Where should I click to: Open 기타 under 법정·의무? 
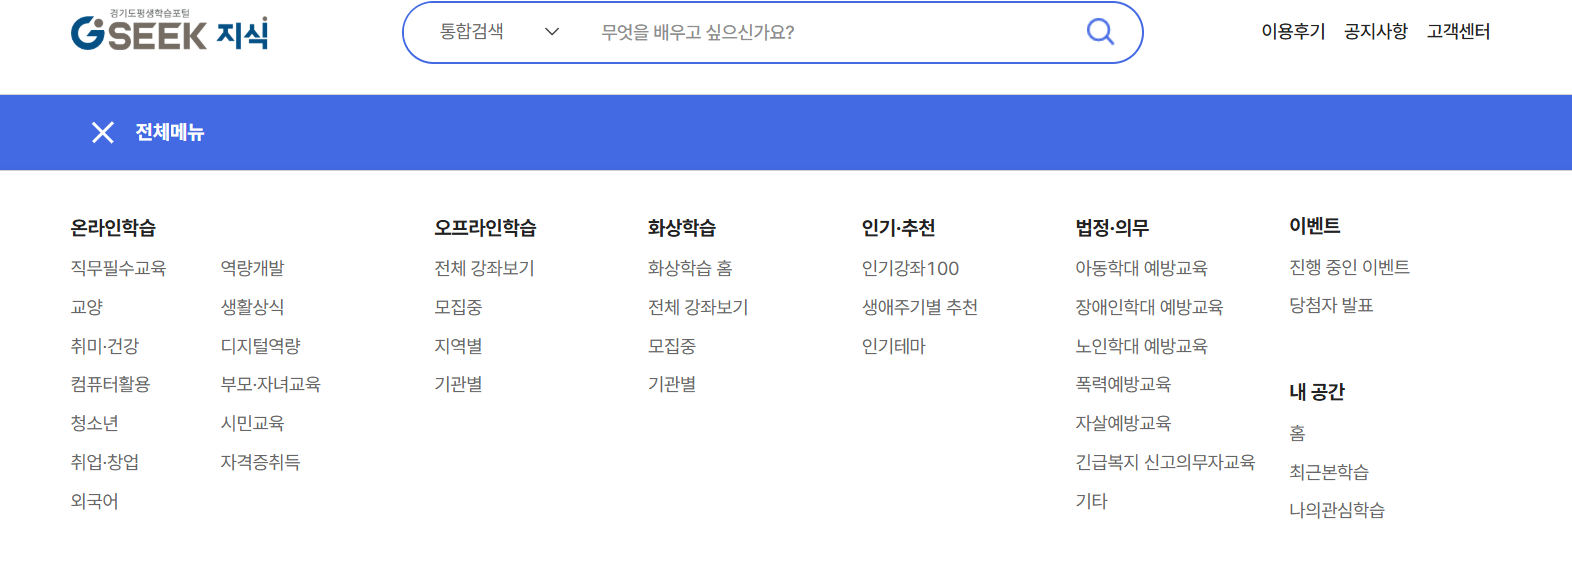click(1092, 501)
